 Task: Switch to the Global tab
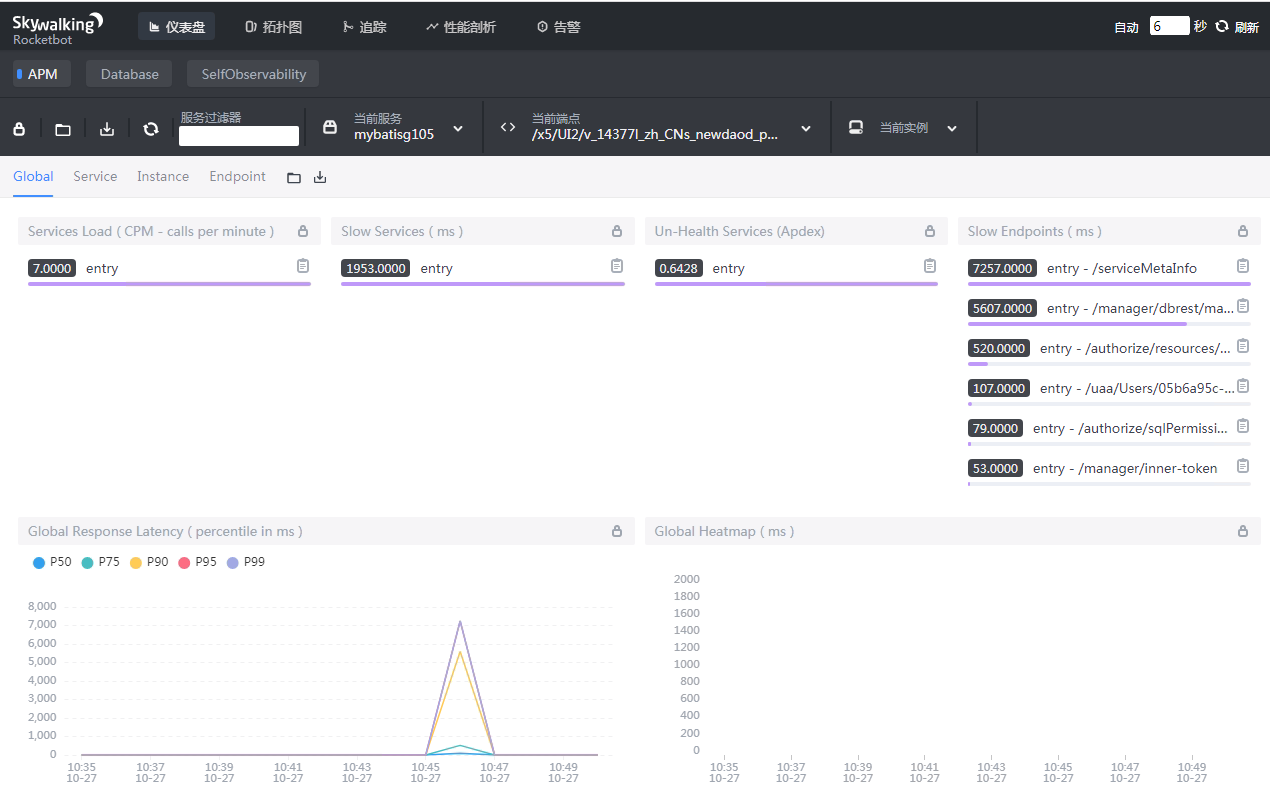(x=33, y=176)
